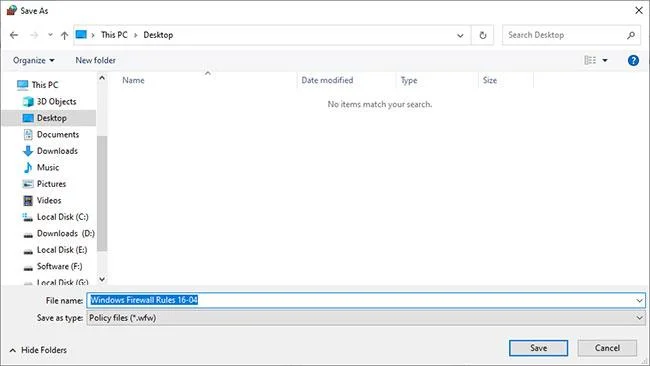Go up one folder level

pos(64,35)
